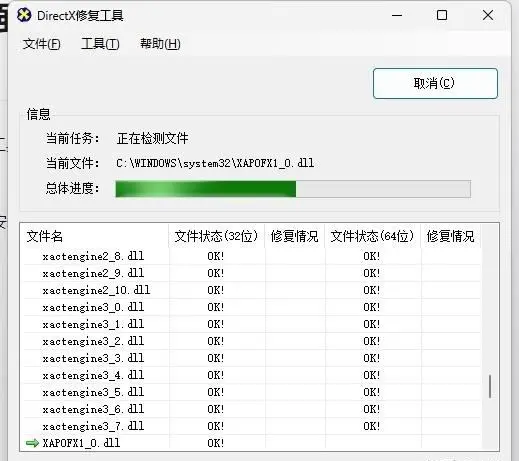Select the xactengine3_3.dll row
The width and height of the screenshot is (519, 461).
pyautogui.click(x=252, y=358)
